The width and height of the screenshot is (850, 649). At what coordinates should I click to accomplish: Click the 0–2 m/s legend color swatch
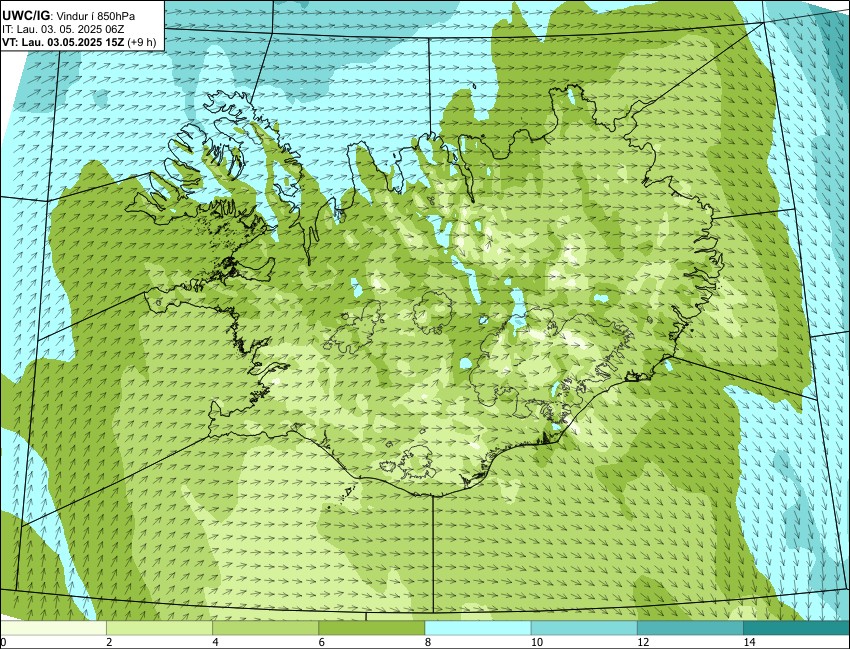[53, 628]
